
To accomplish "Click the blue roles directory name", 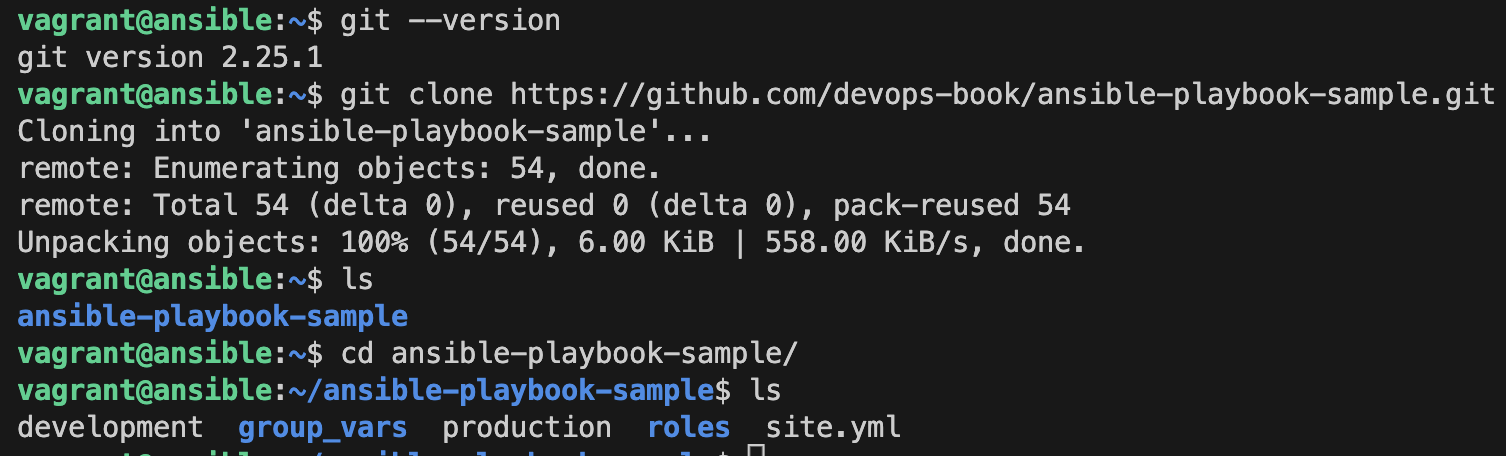I will [688, 428].
